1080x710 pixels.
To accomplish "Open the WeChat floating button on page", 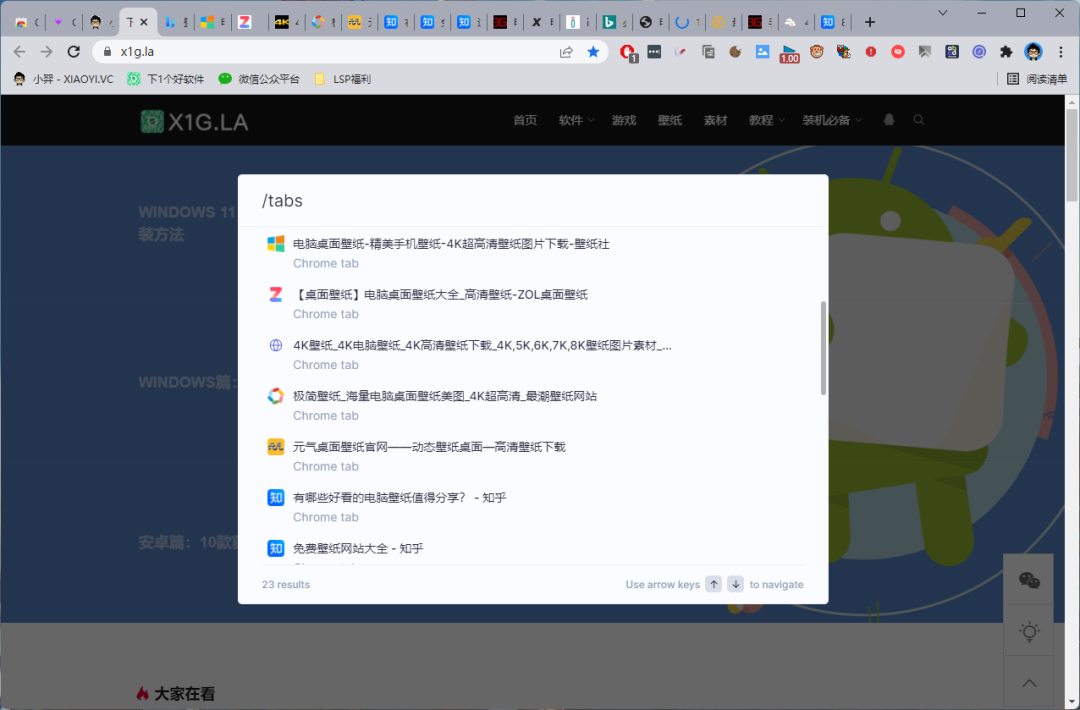I will point(1028,580).
